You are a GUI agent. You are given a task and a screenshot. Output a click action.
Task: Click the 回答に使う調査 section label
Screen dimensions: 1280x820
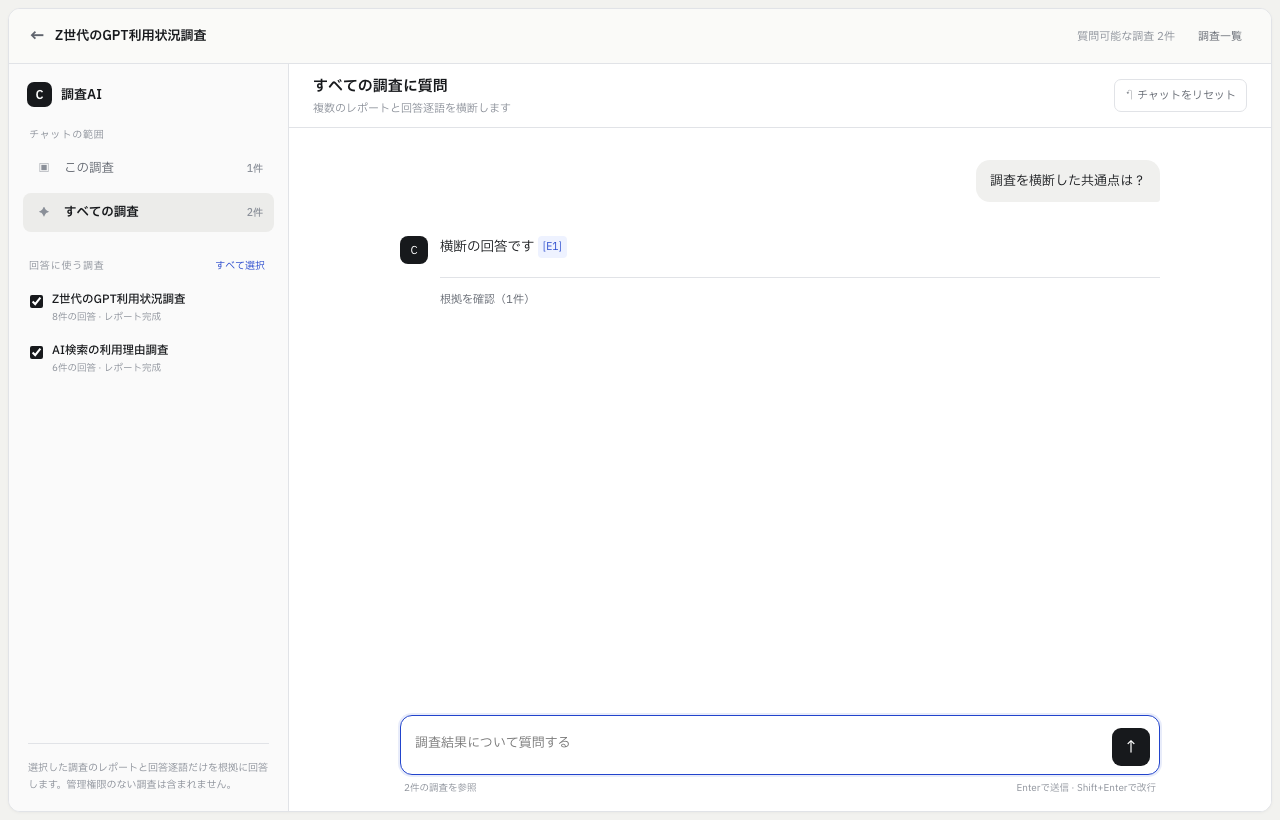(66, 265)
